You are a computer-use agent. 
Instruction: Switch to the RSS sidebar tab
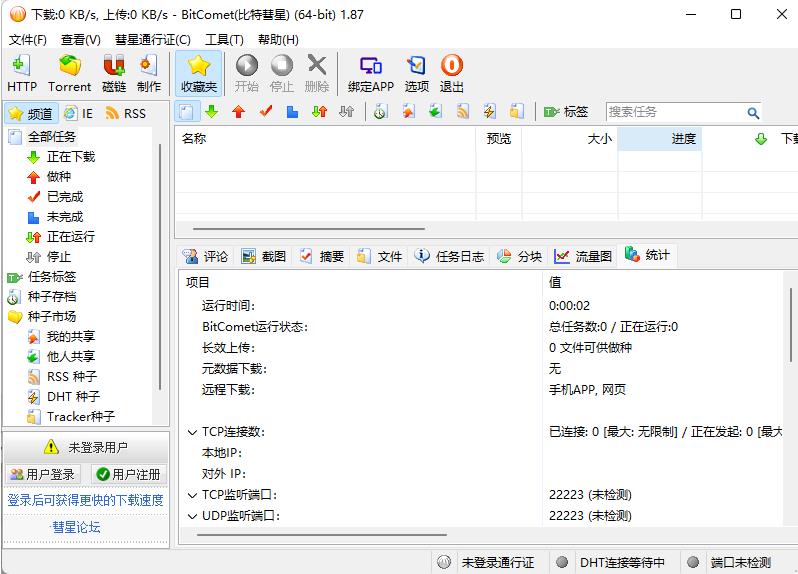coord(126,113)
